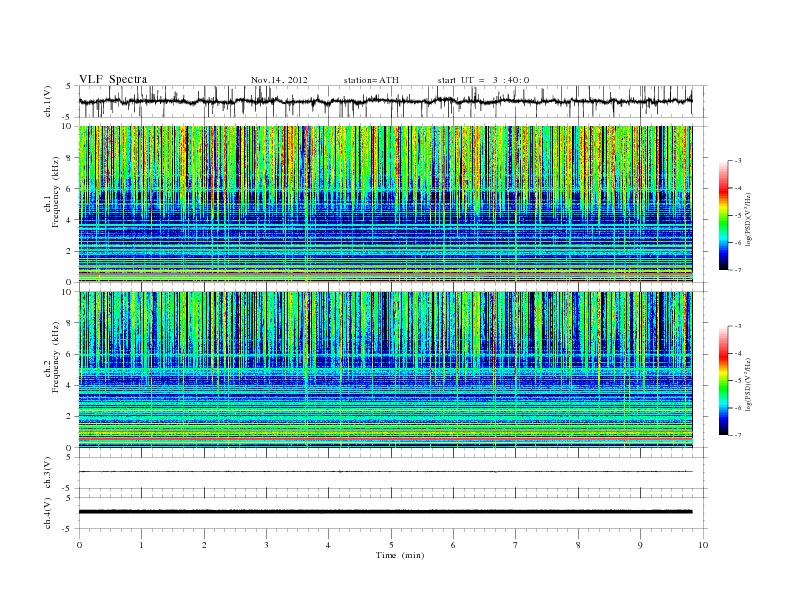Click the ch.1 spectrogram color scale bar
Screen dimensions: 792x612
[724, 216]
